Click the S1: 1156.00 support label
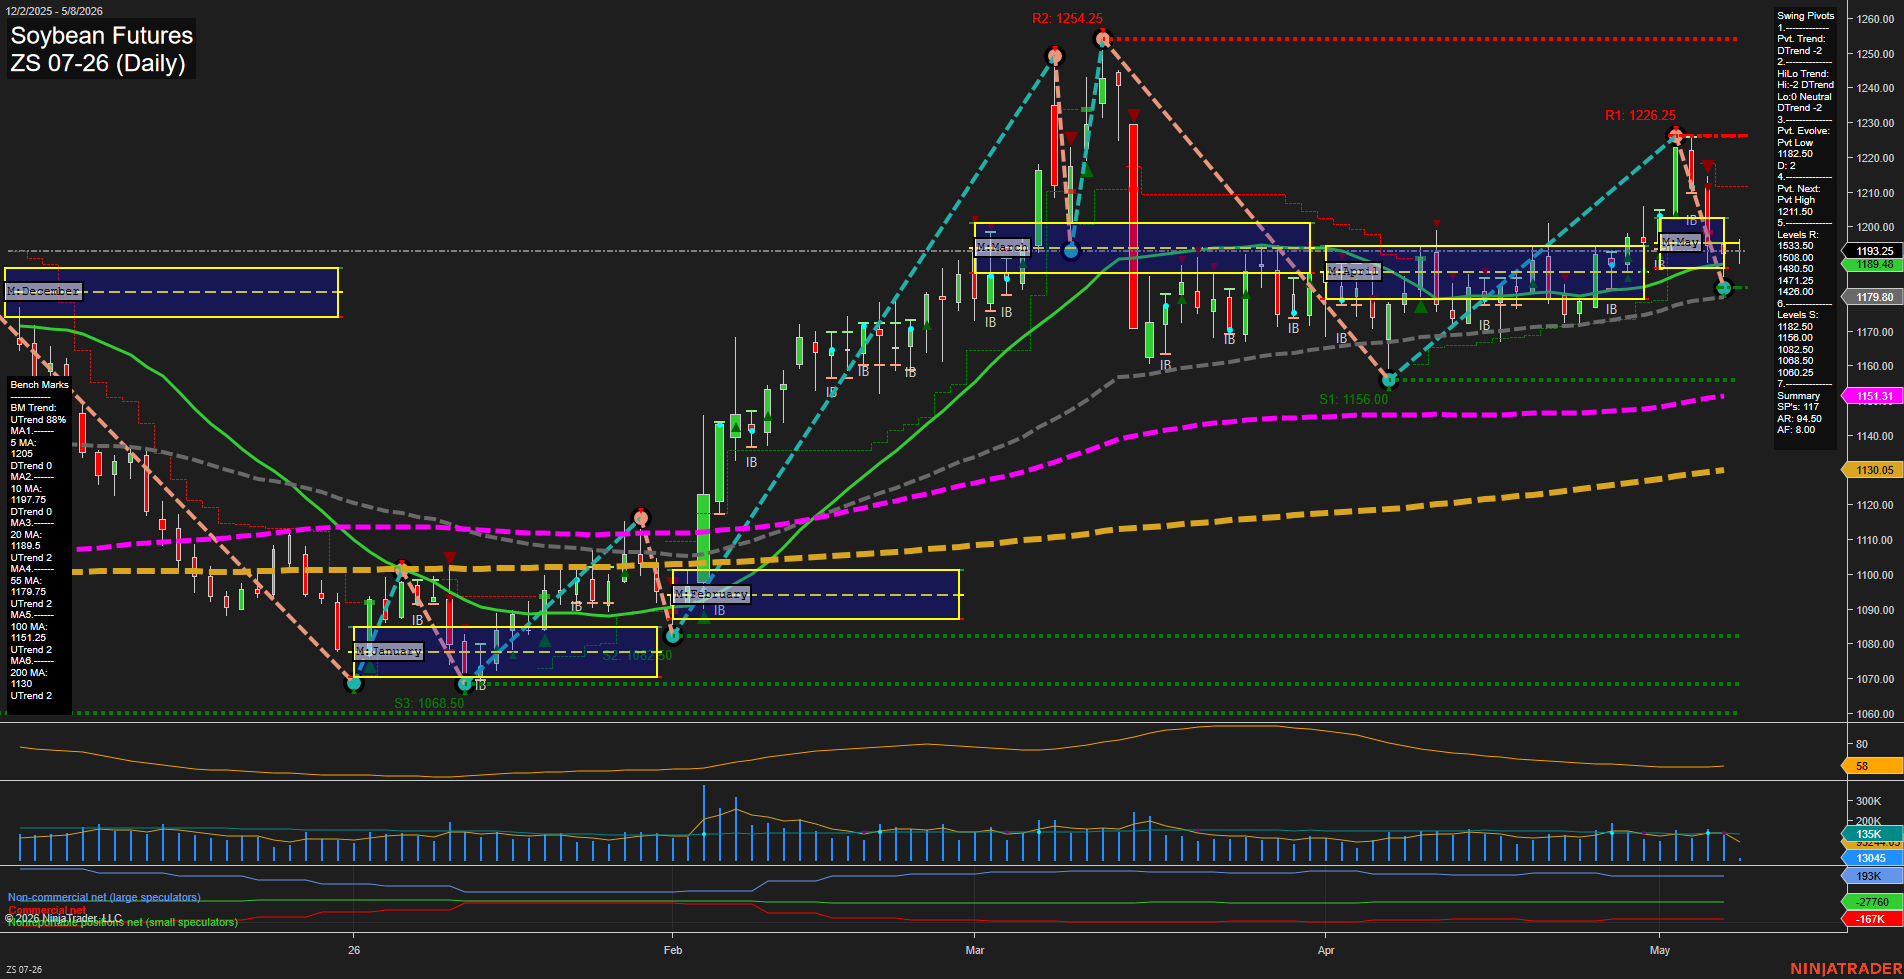 pyautogui.click(x=1353, y=399)
